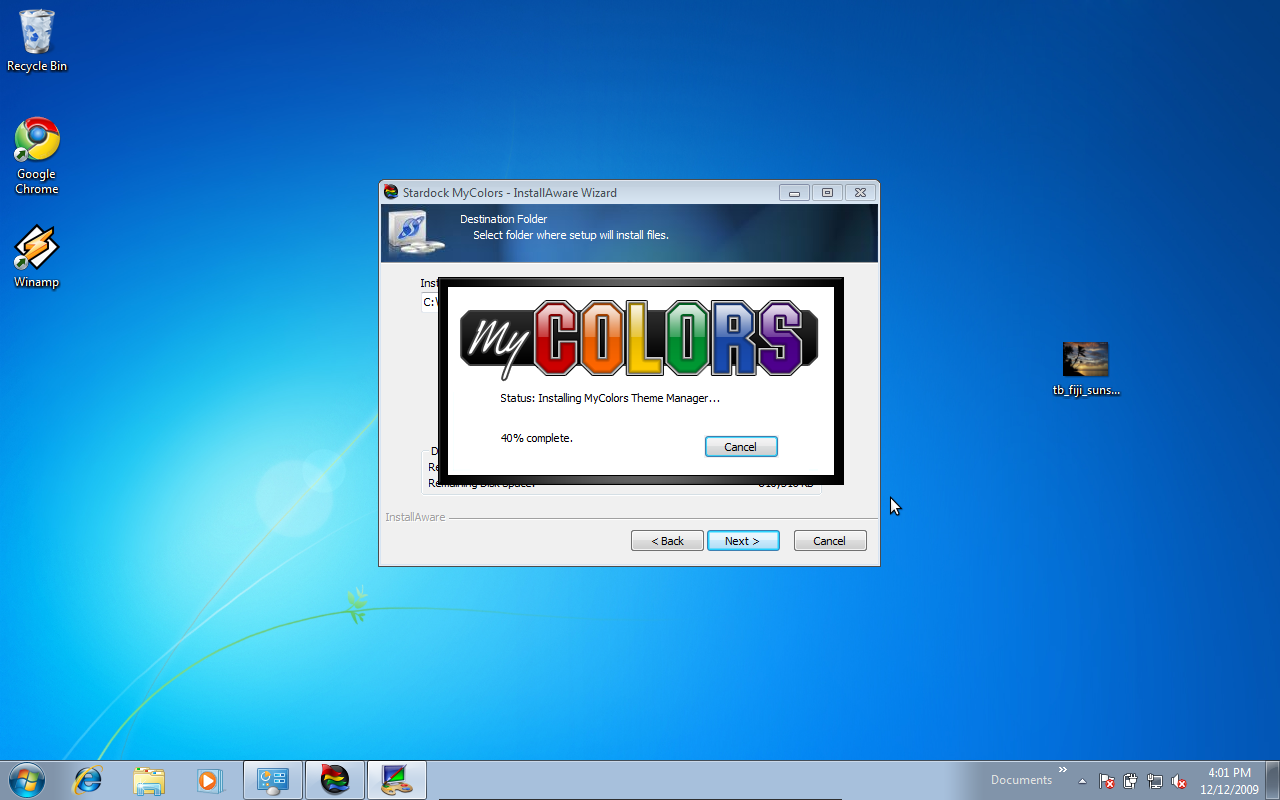
Task: Expand the Documents toolbar chevron
Action: point(1062,771)
